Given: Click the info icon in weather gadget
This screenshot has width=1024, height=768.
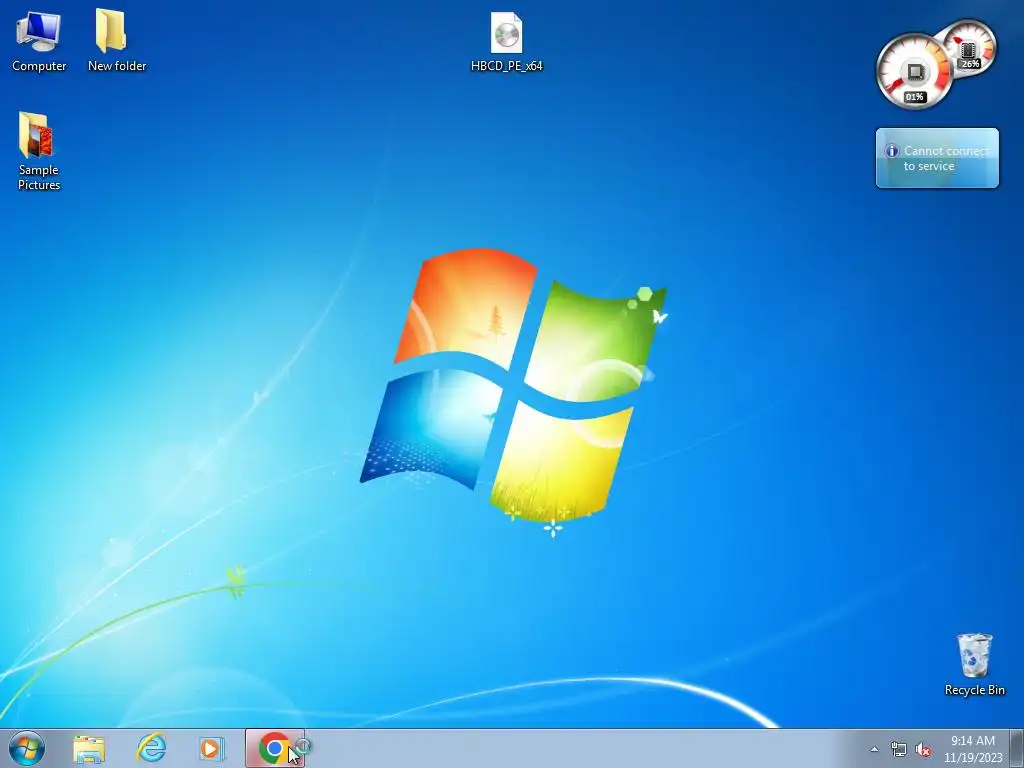Looking at the screenshot, I should [891, 151].
